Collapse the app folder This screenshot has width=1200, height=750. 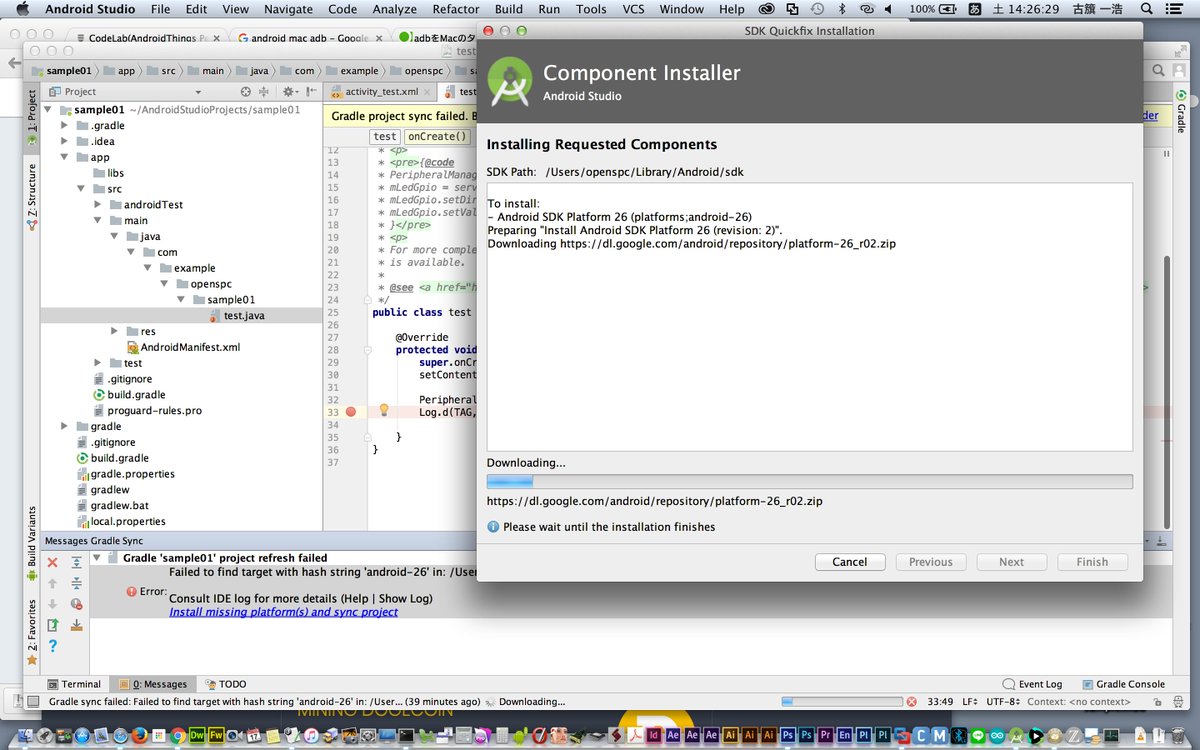point(65,157)
